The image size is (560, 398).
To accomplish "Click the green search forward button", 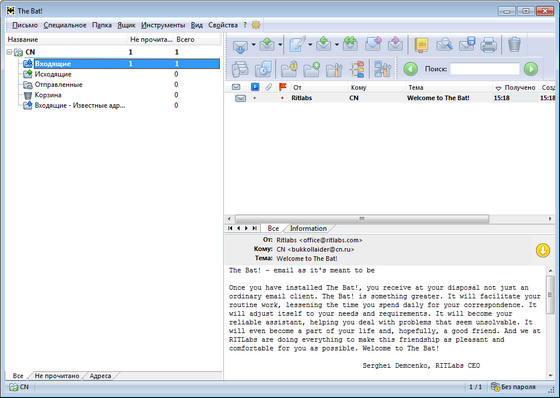I will pyautogui.click(x=531, y=69).
